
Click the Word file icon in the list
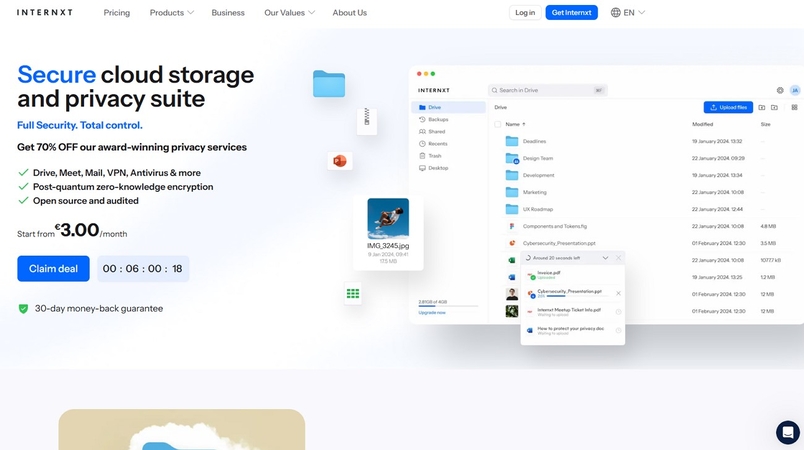point(512,277)
